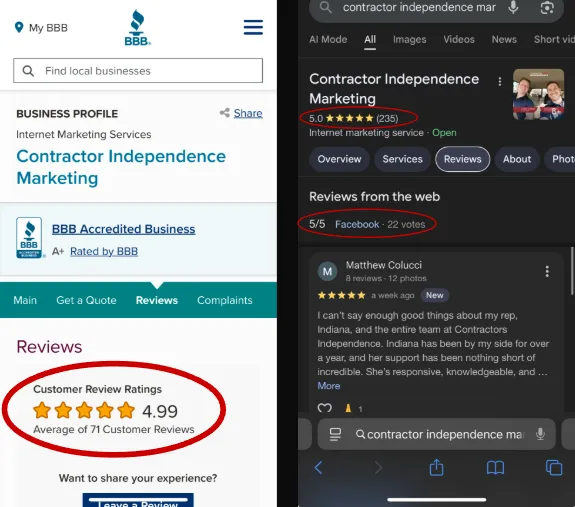Image resolution: width=575 pixels, height=507 pixels.
Task: Tap Safari back arrow
Action: pyautogui.click(x=318, y=468)
